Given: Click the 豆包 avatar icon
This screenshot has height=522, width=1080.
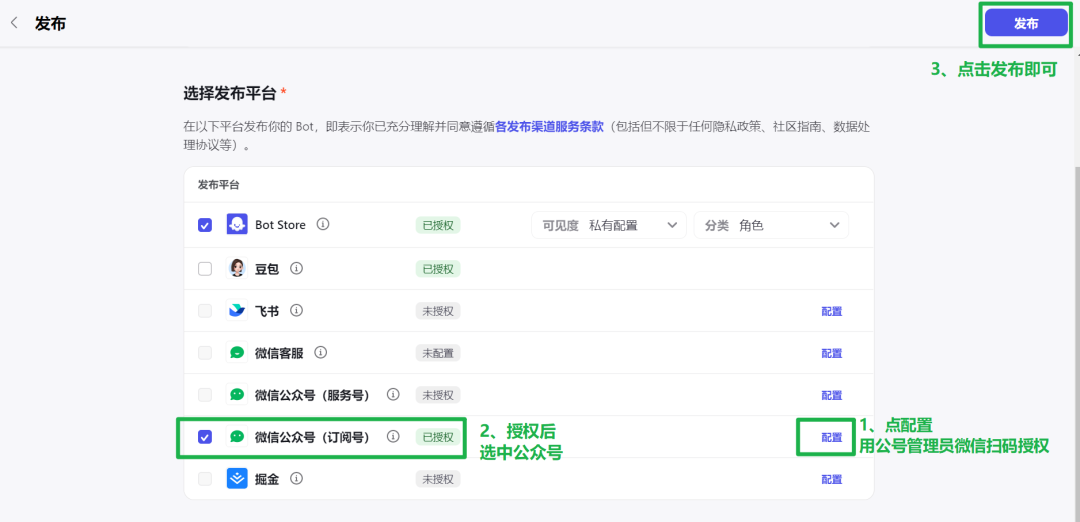Looking at the screenshot, I should pos(237,269).
